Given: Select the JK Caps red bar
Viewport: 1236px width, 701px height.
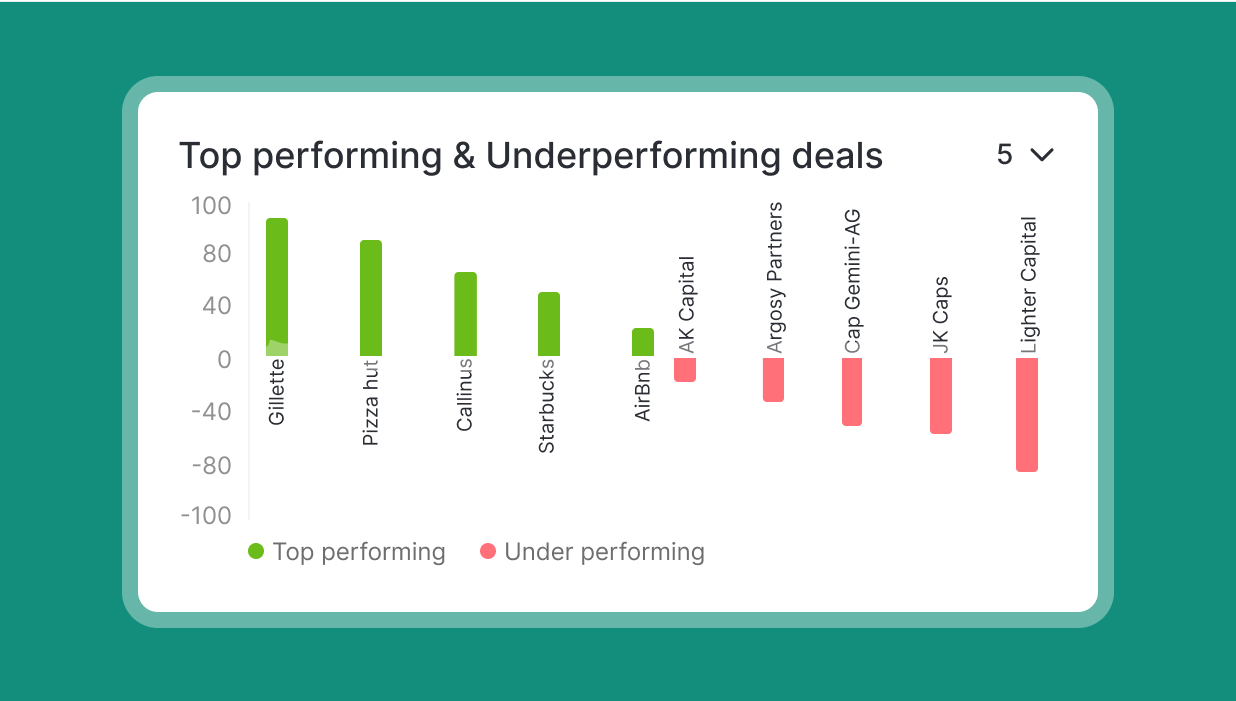Looking at the screenshot, I should click(x=941, y=395).
